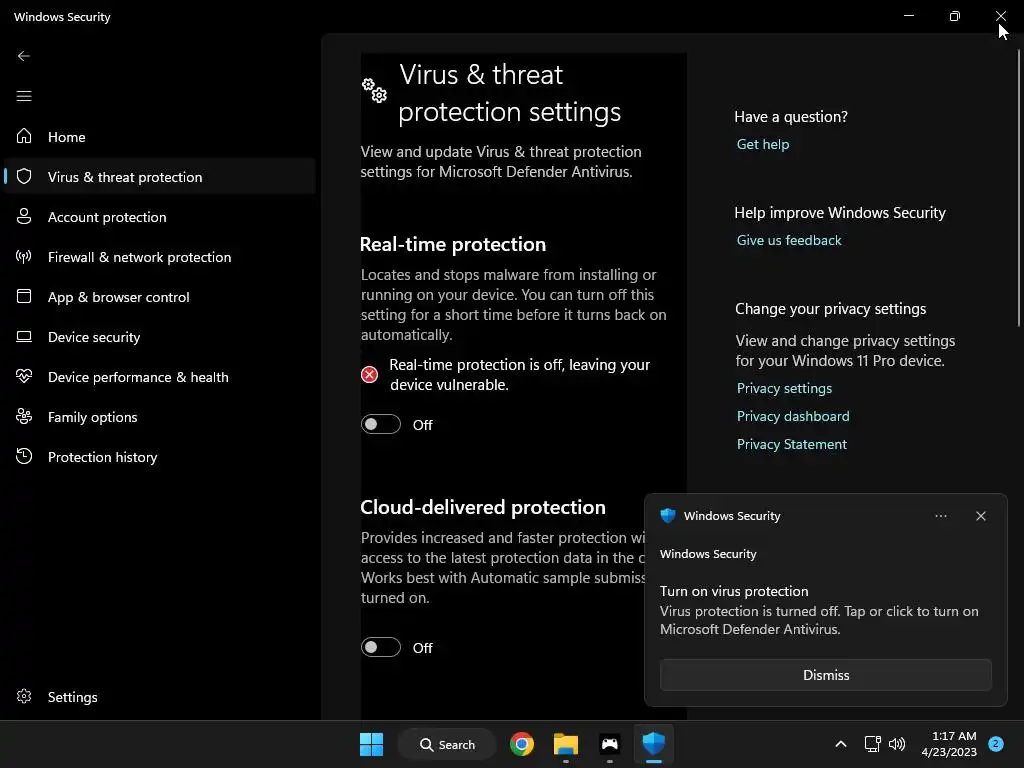This screenshot has height=768, width=1024.
Task: Click the Real-time protection heading
Action: (x=453, y=244)
